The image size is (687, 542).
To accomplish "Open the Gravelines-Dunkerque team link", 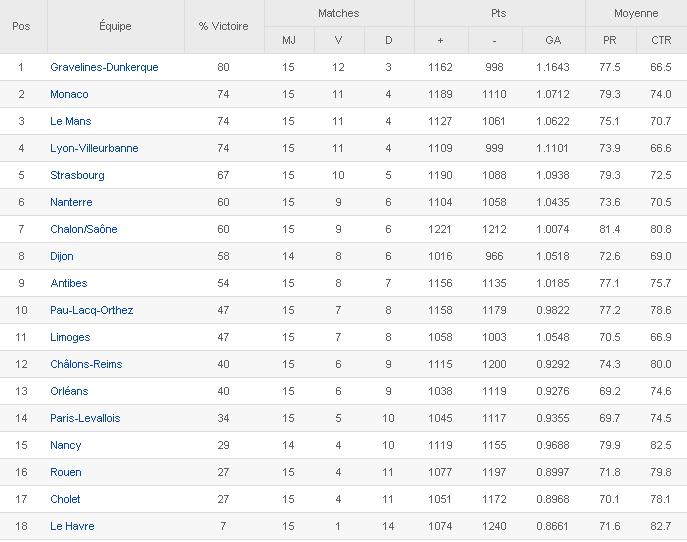I will coord(104,67).
